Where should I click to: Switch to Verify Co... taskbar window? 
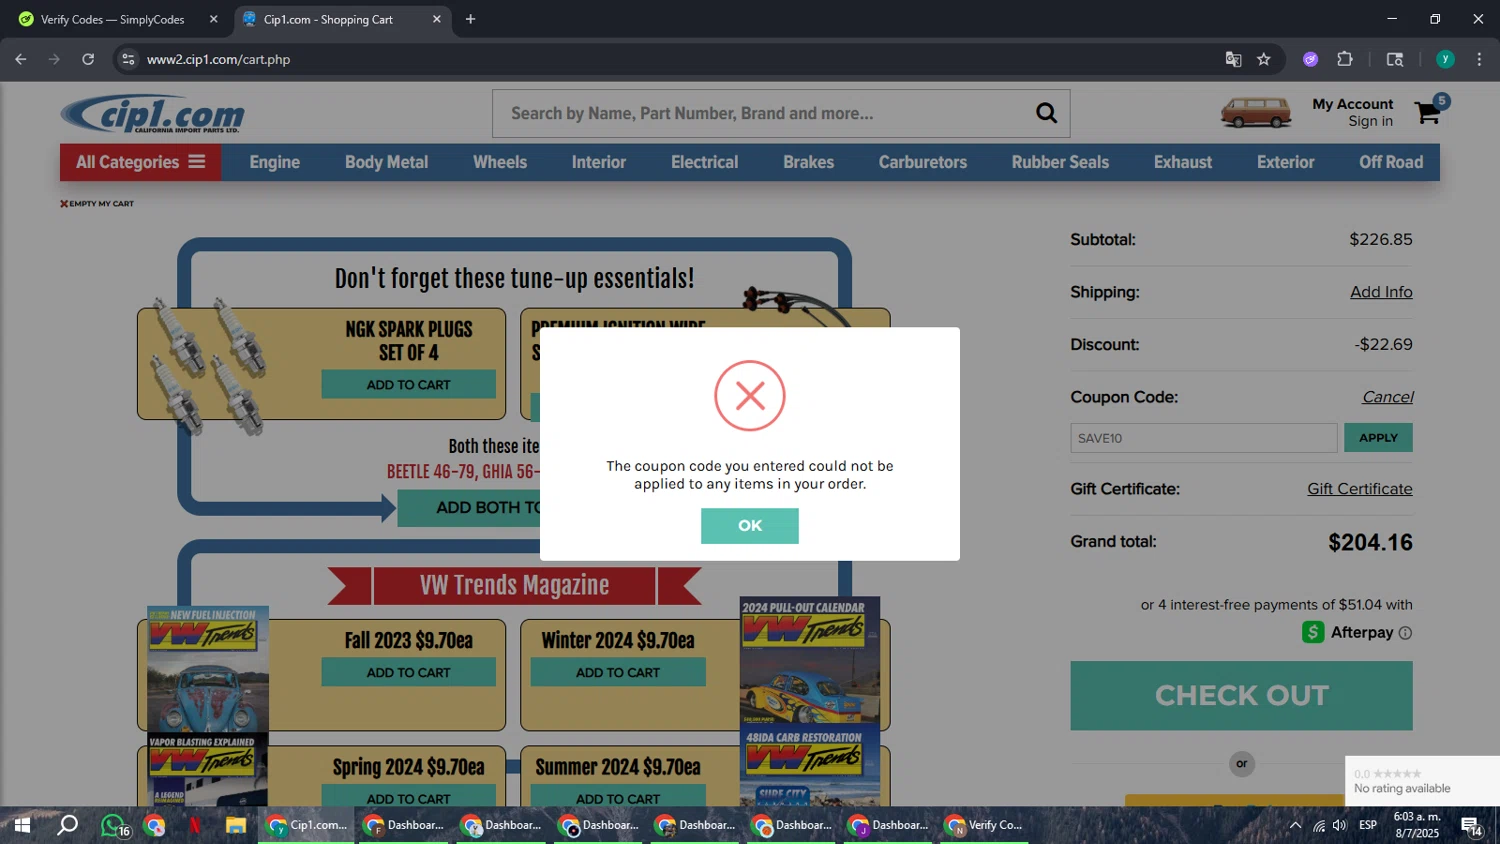tap(985, 825)
